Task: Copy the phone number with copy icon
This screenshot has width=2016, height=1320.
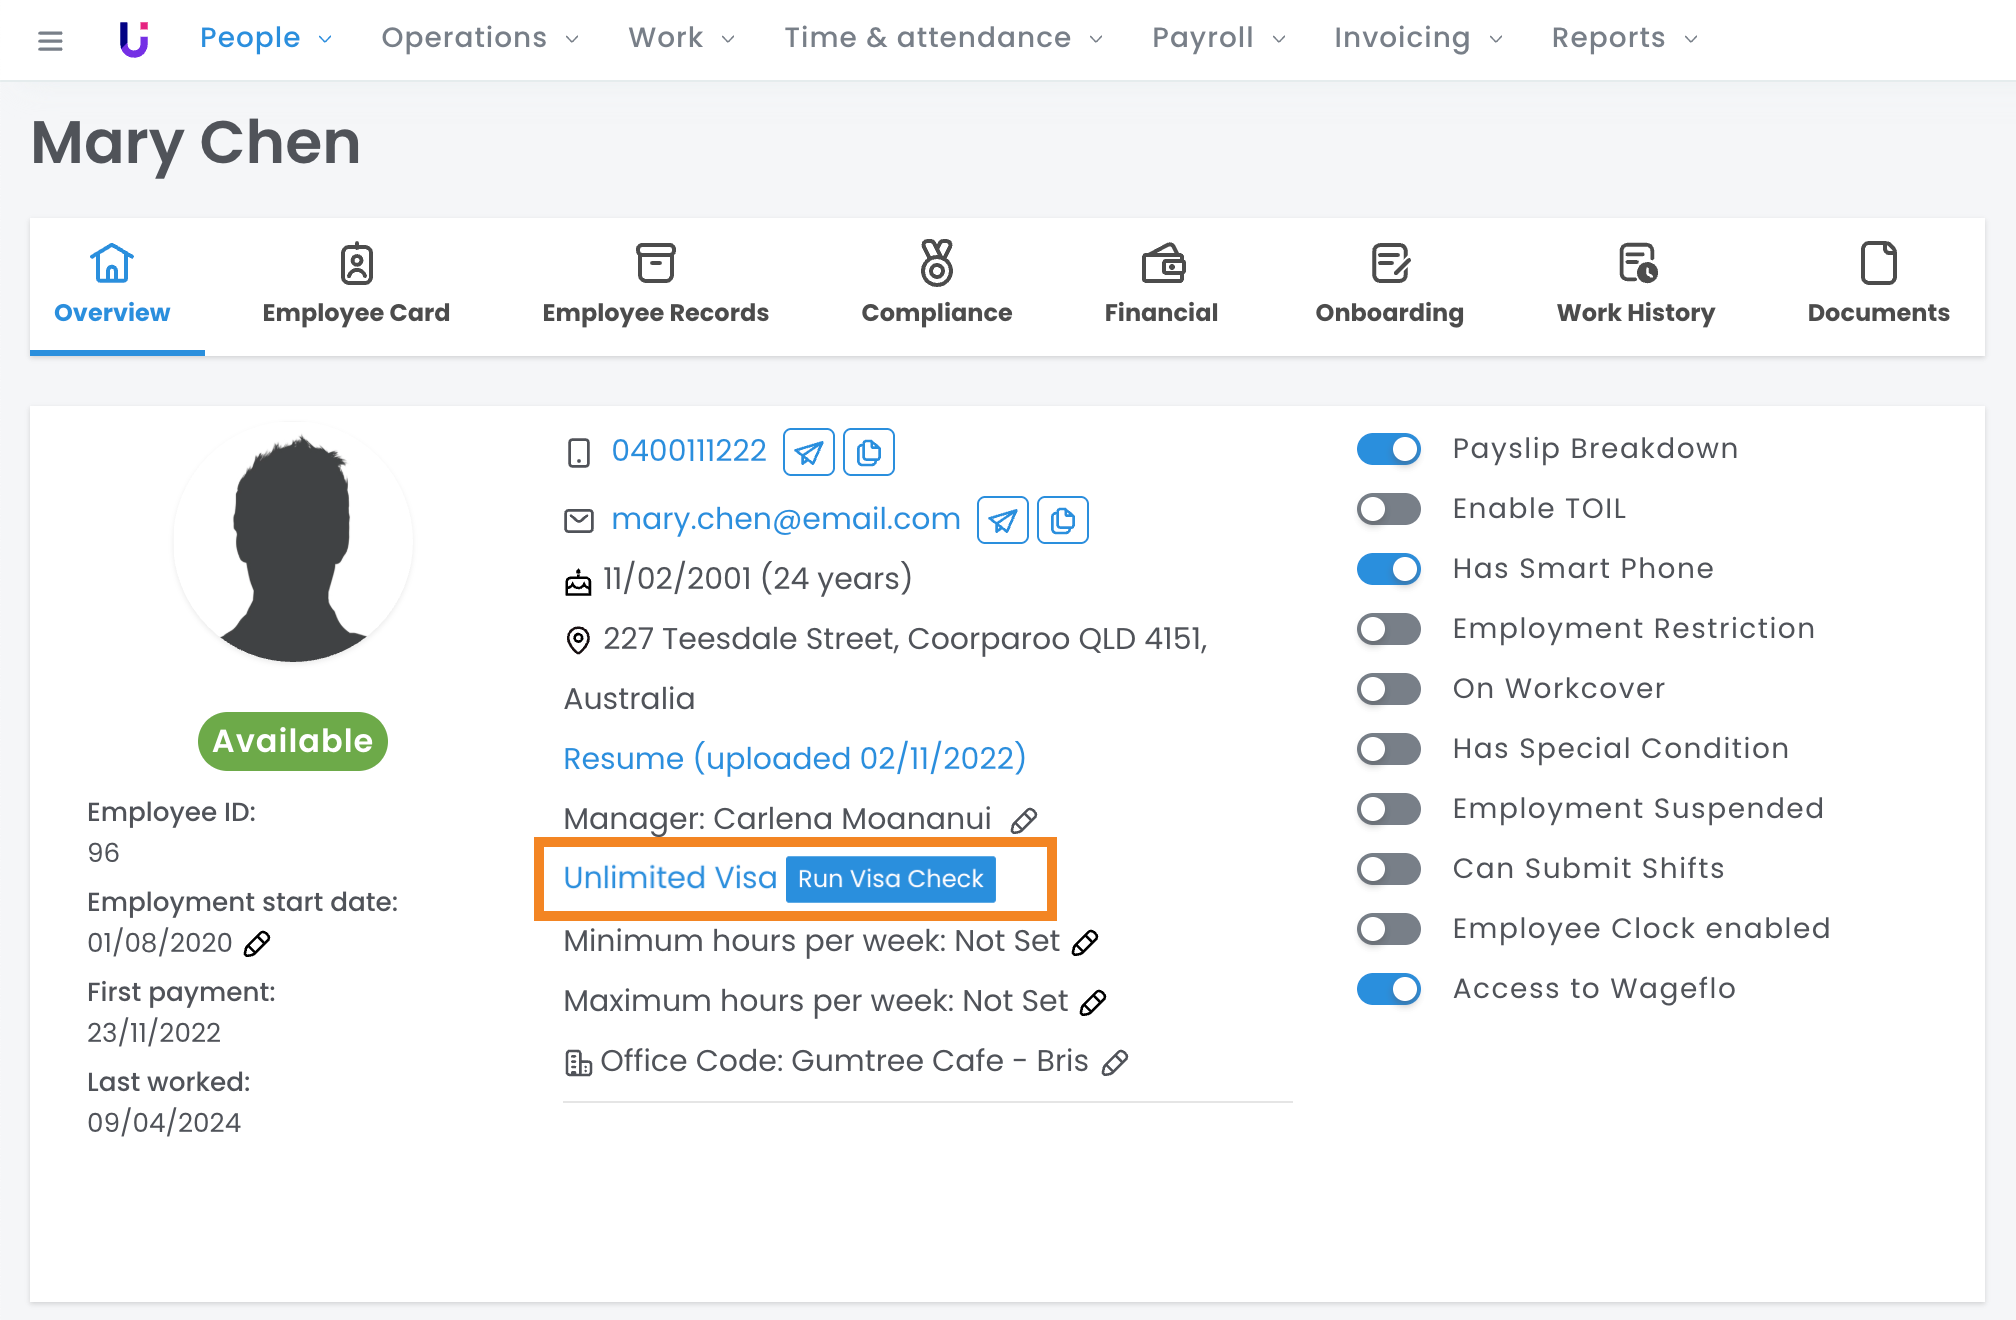Action: click(868, 452)
